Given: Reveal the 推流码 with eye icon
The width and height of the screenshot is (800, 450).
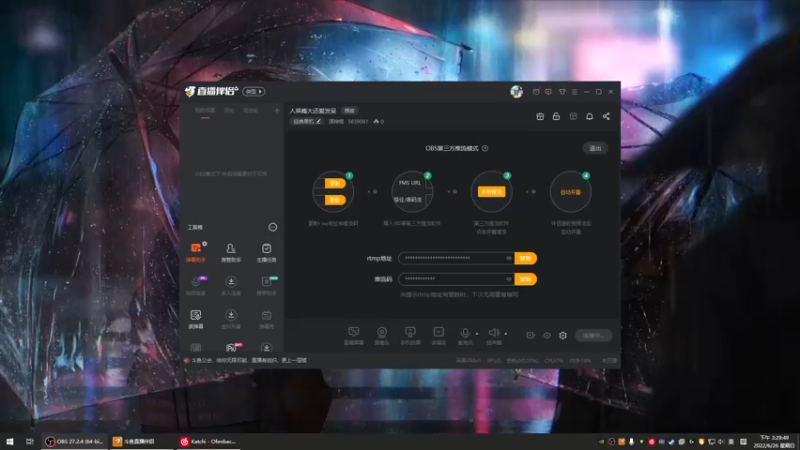Looking at the screenshot, I should pyautogui.click(x=509, y=279).
